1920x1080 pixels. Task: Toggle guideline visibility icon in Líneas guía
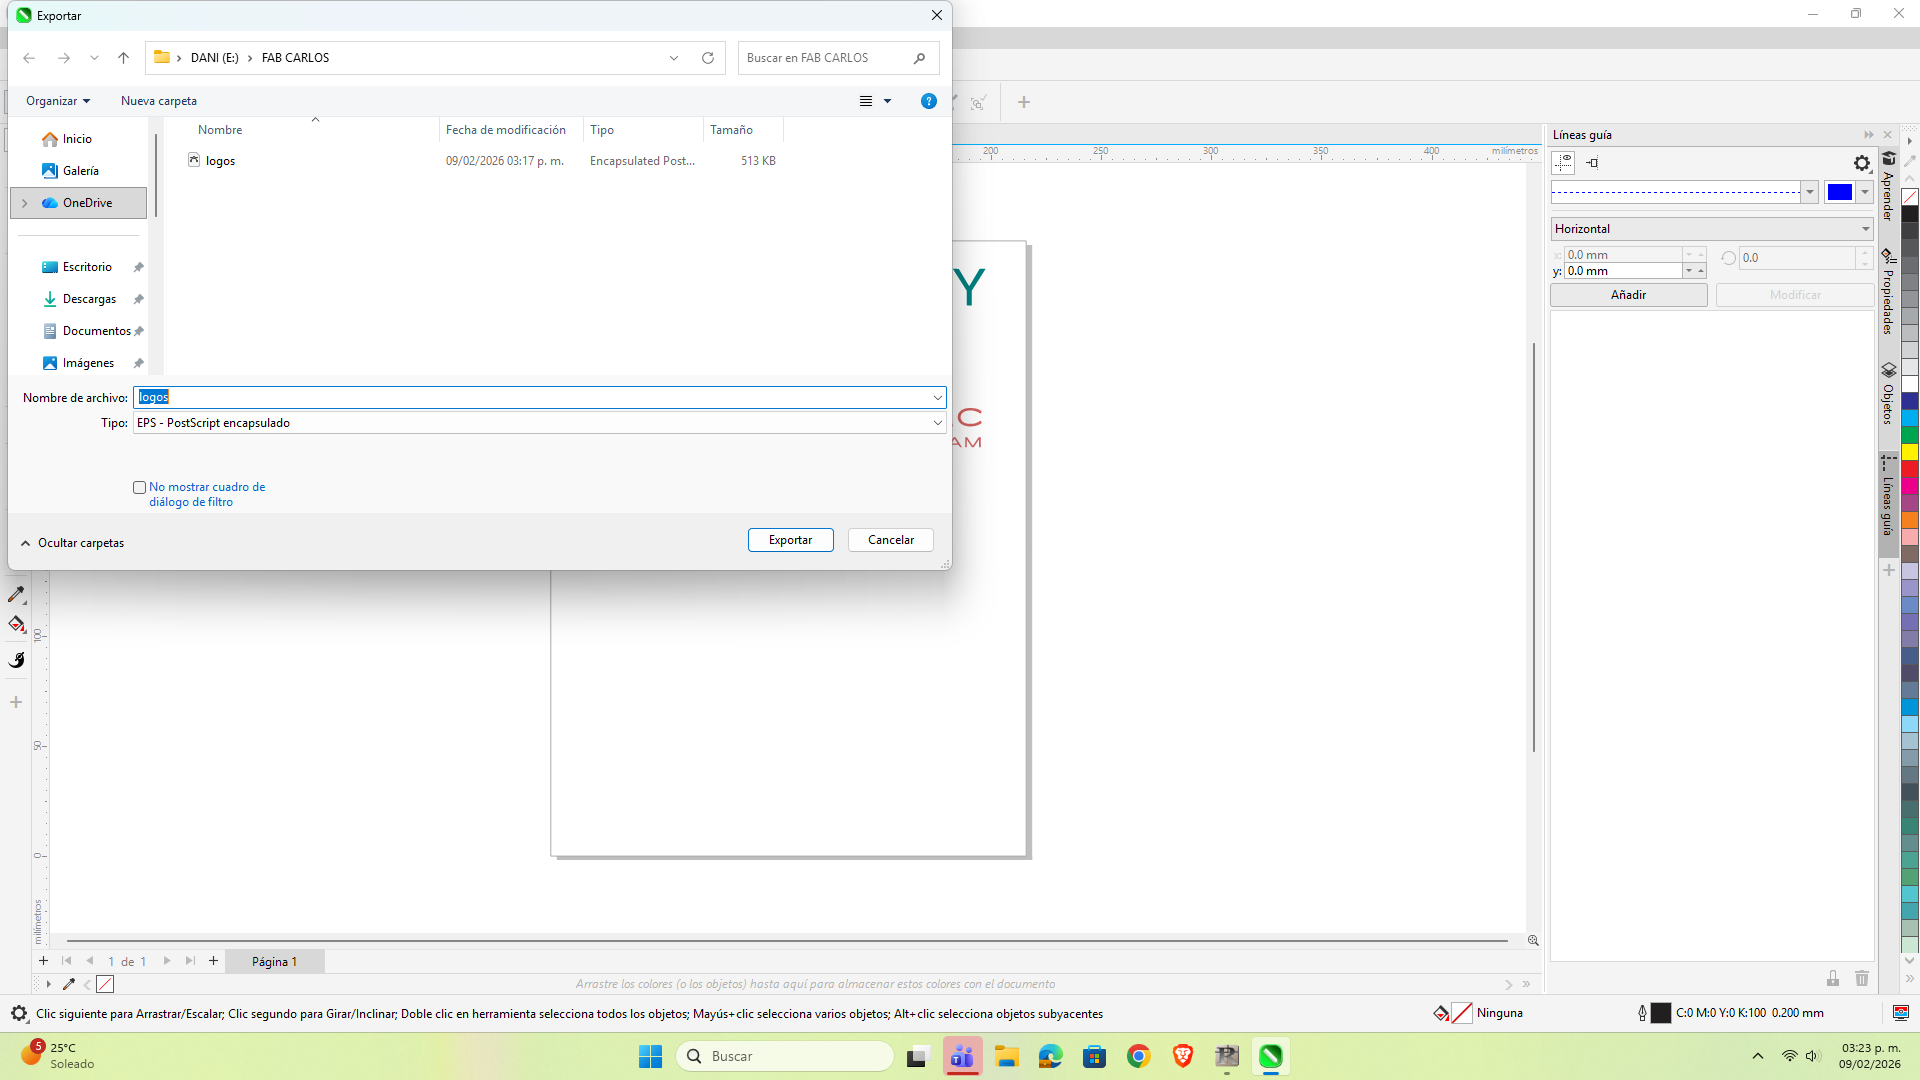click(1563, 162)
